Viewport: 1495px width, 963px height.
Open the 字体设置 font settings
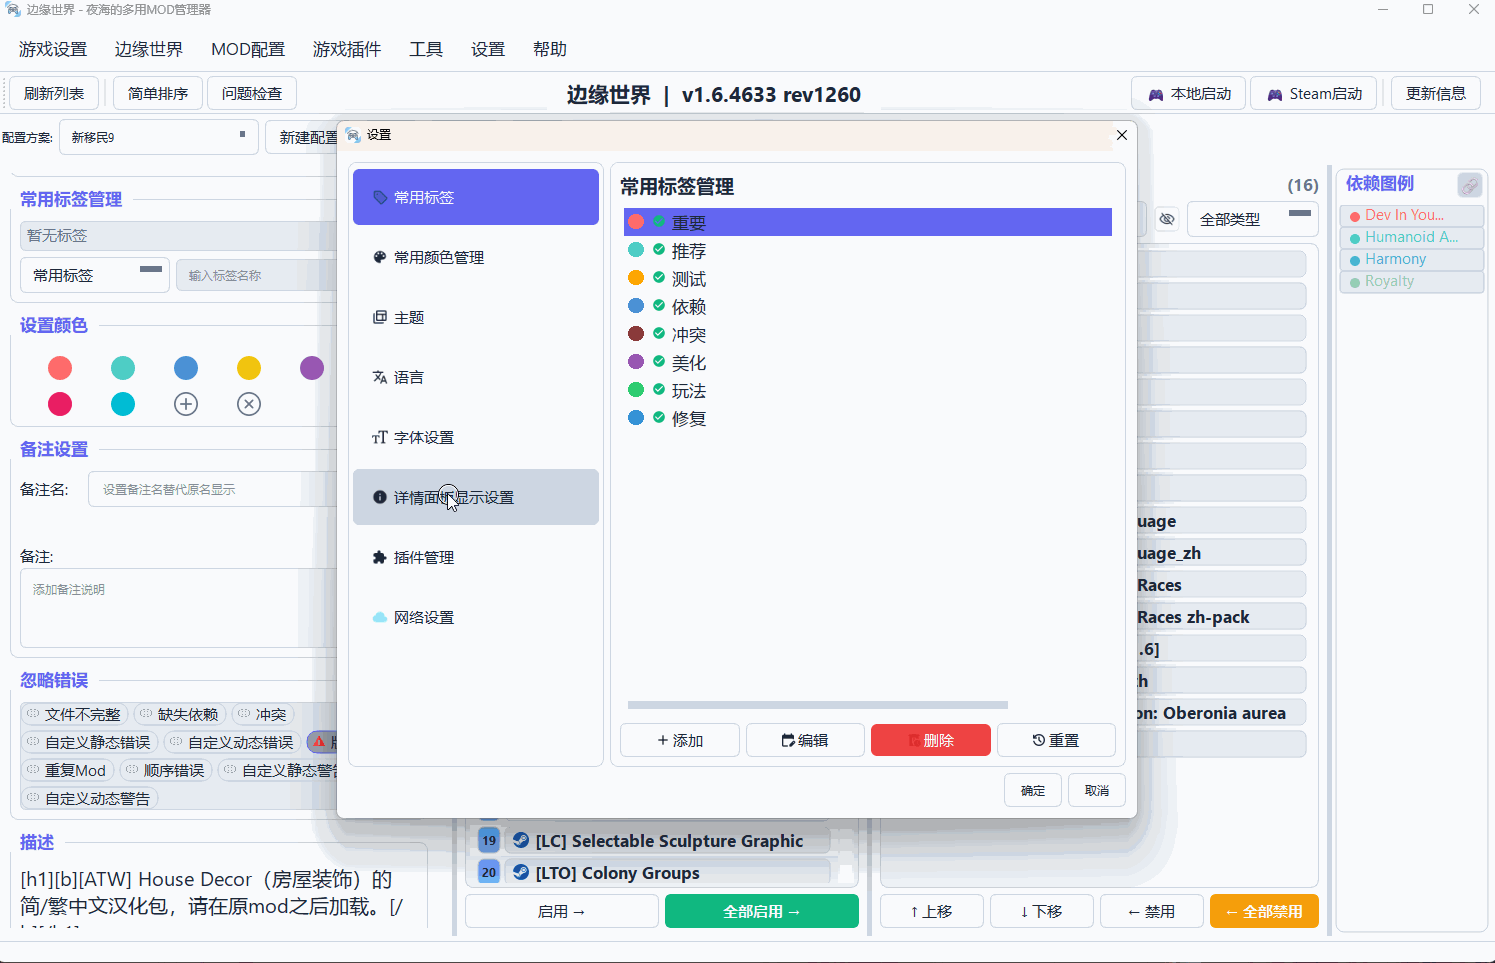(421, 437)
